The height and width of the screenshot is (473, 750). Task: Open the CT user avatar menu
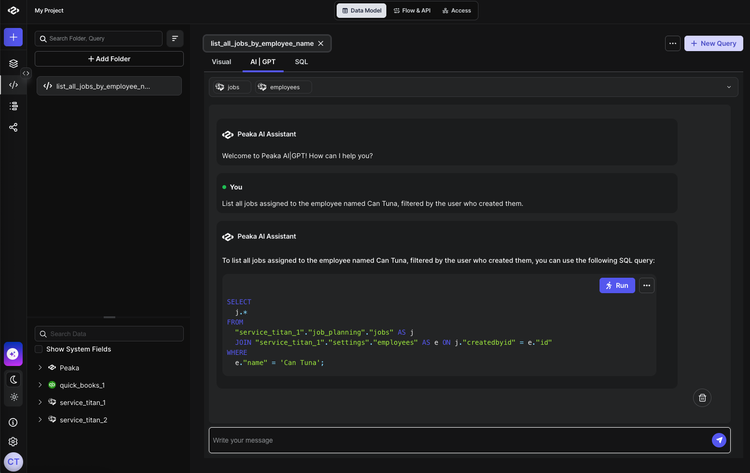[x=13, y=462]
